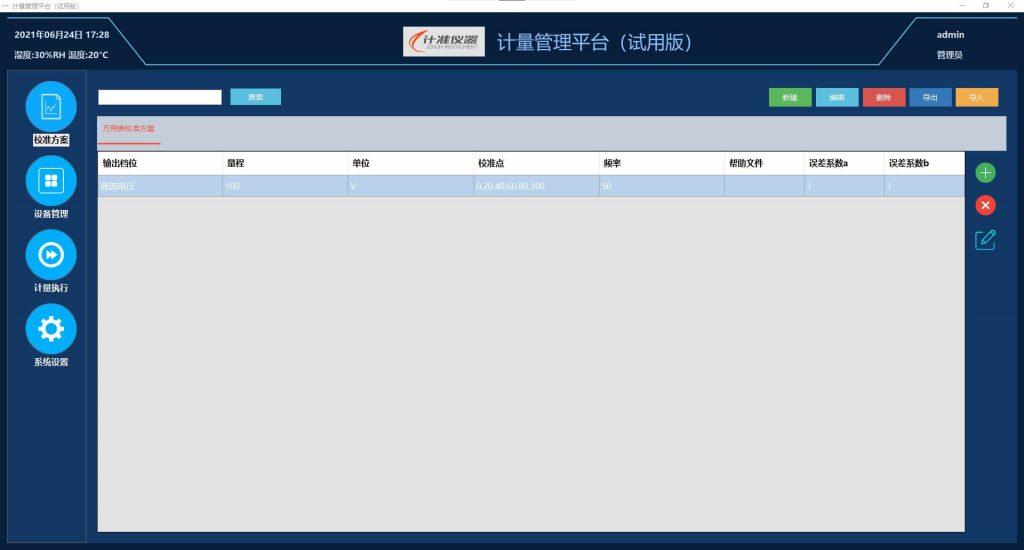Open 校准方案 calibration scheme sidebar icon

coord(51,106)
